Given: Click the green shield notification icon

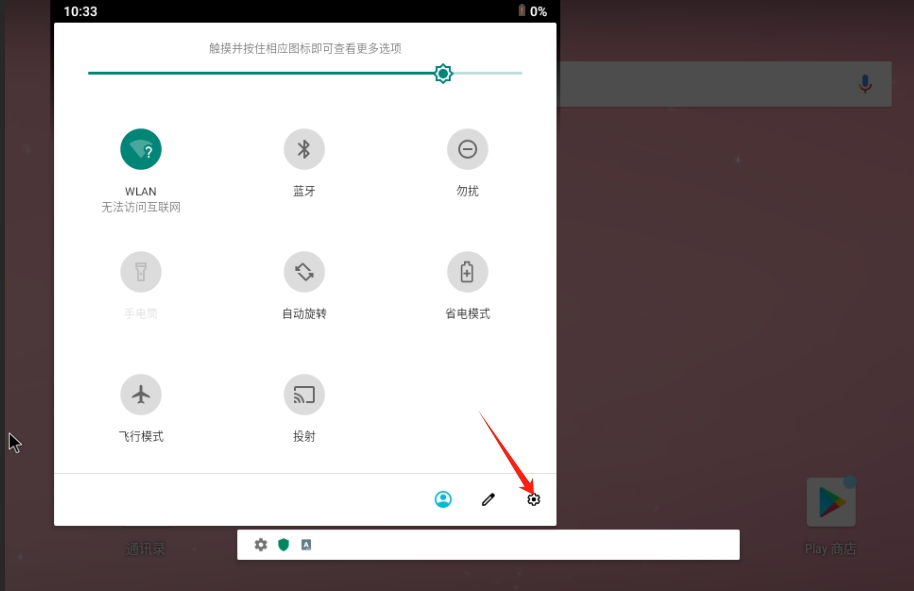Looking at the screenshot, I should (284, 545).
